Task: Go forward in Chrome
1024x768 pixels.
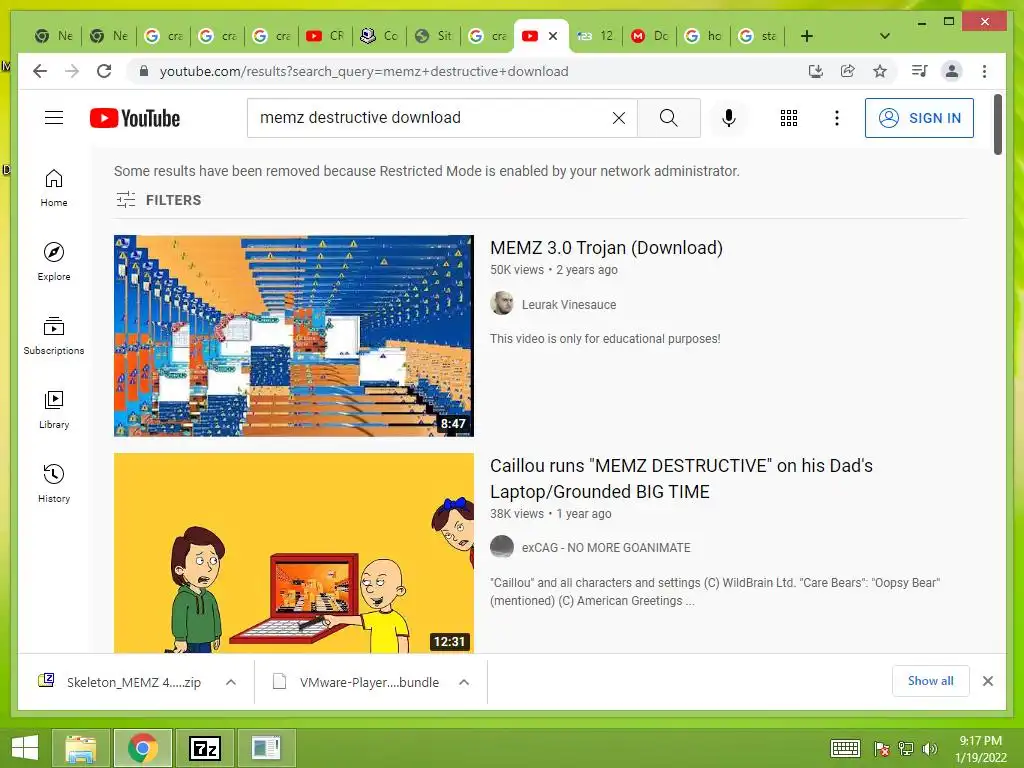Action: 72,71
